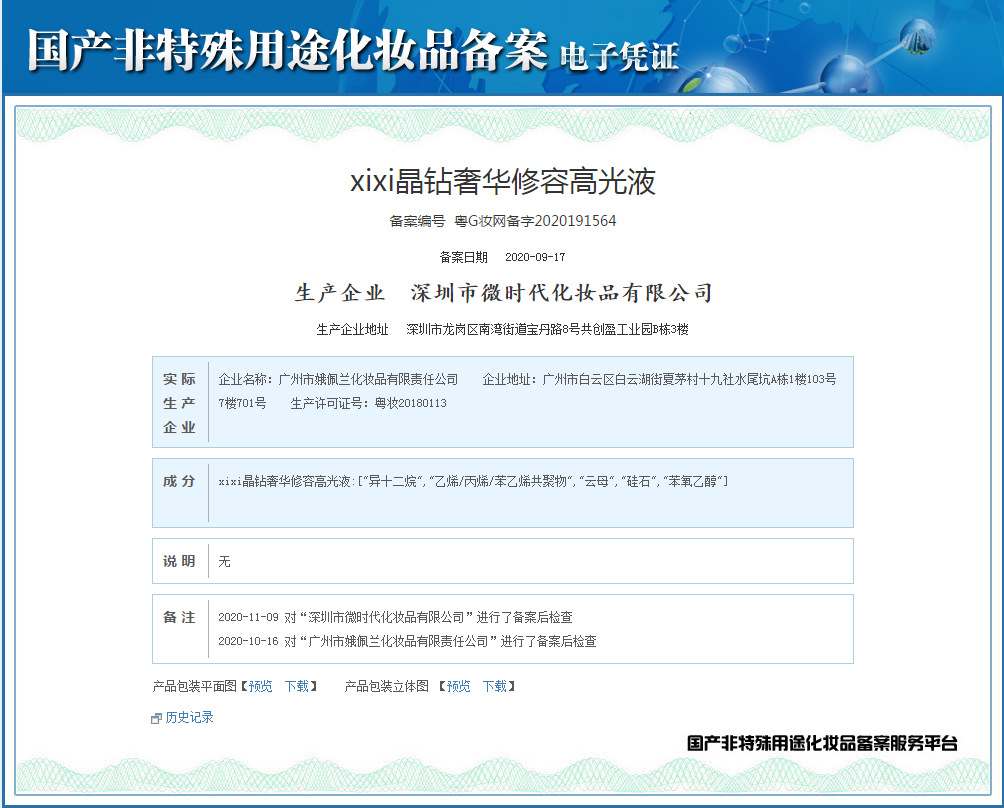Open the 历史记录 history link
This screenshot has width=1004, height=808.
190,718
